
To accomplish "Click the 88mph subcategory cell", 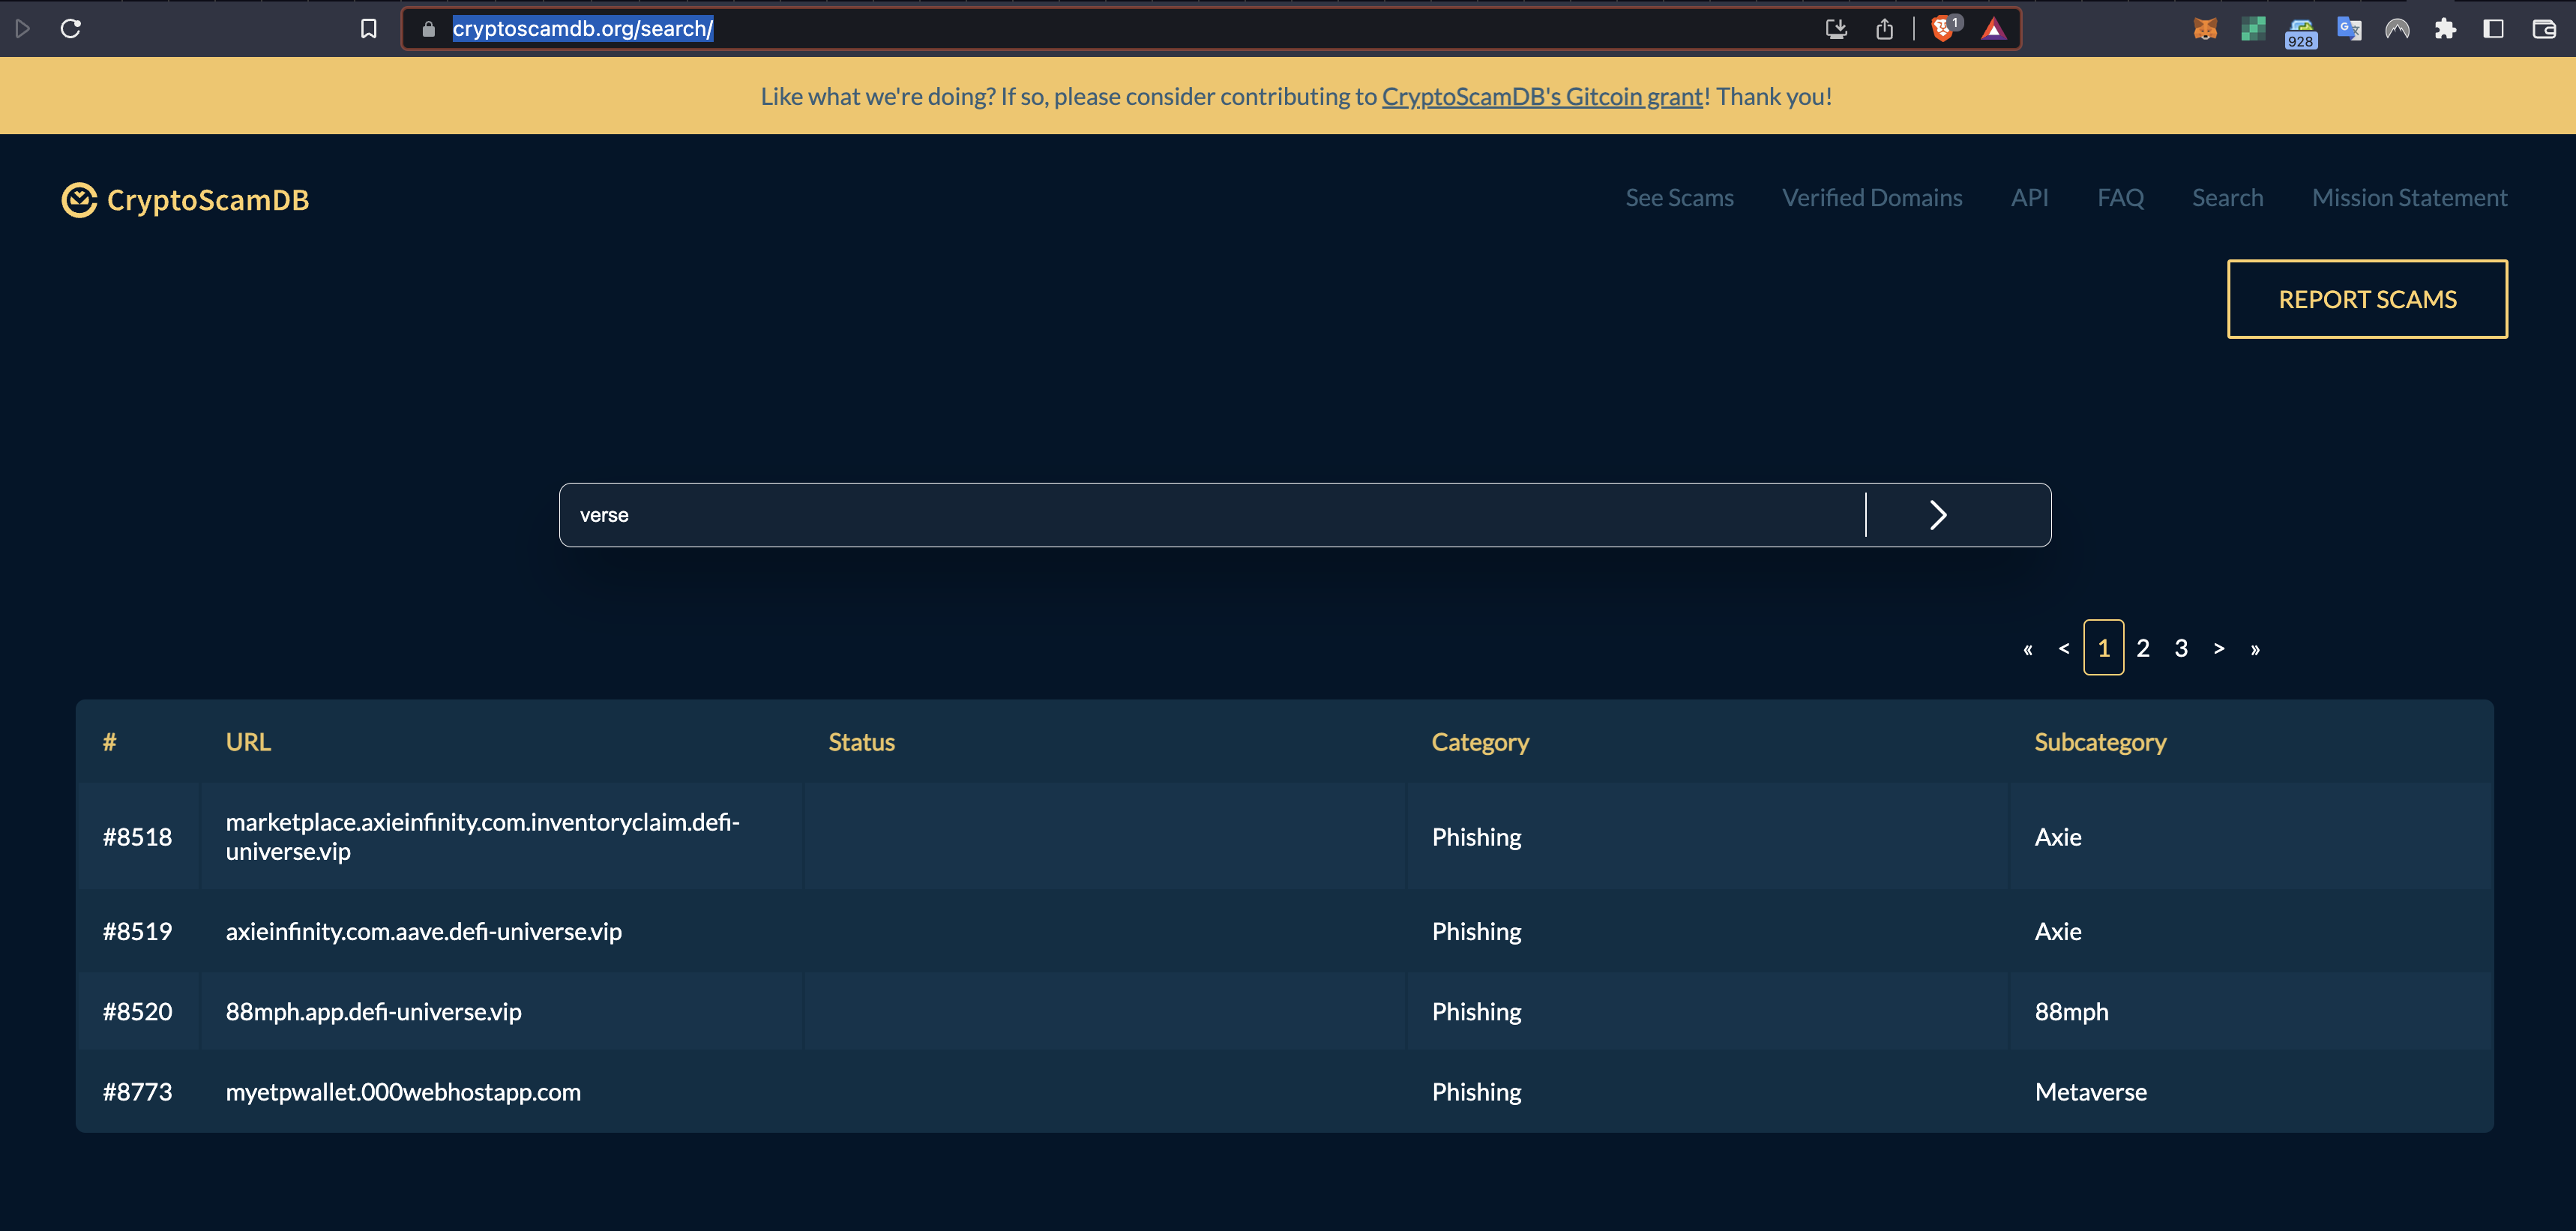I will [x=2071, y=1012].
